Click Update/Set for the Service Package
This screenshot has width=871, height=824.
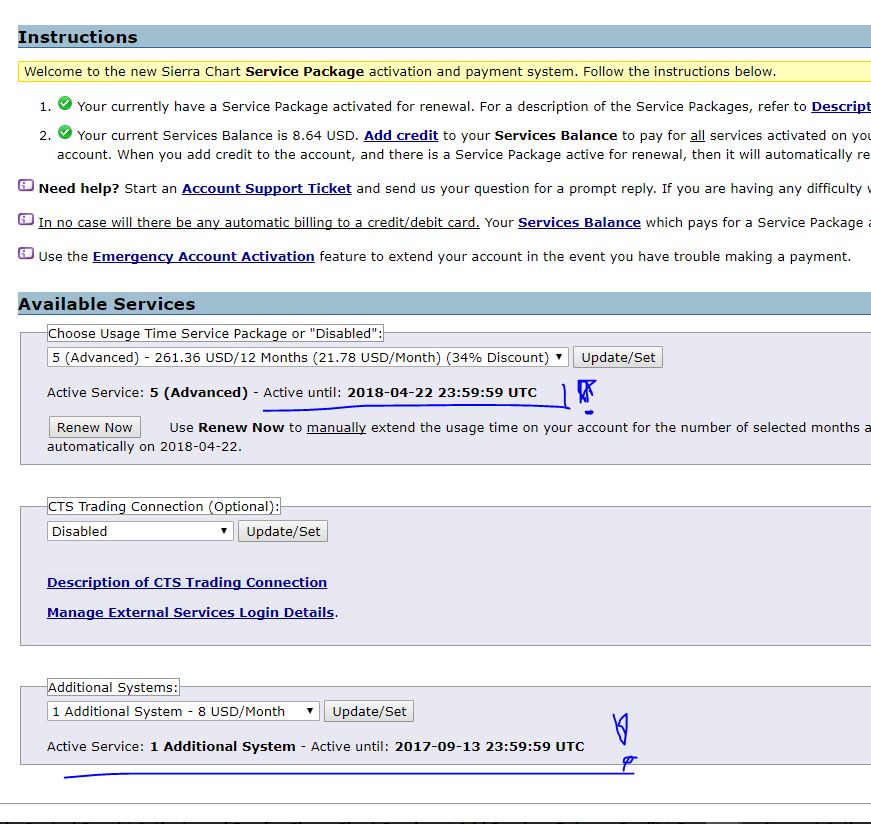pos(618,357)
